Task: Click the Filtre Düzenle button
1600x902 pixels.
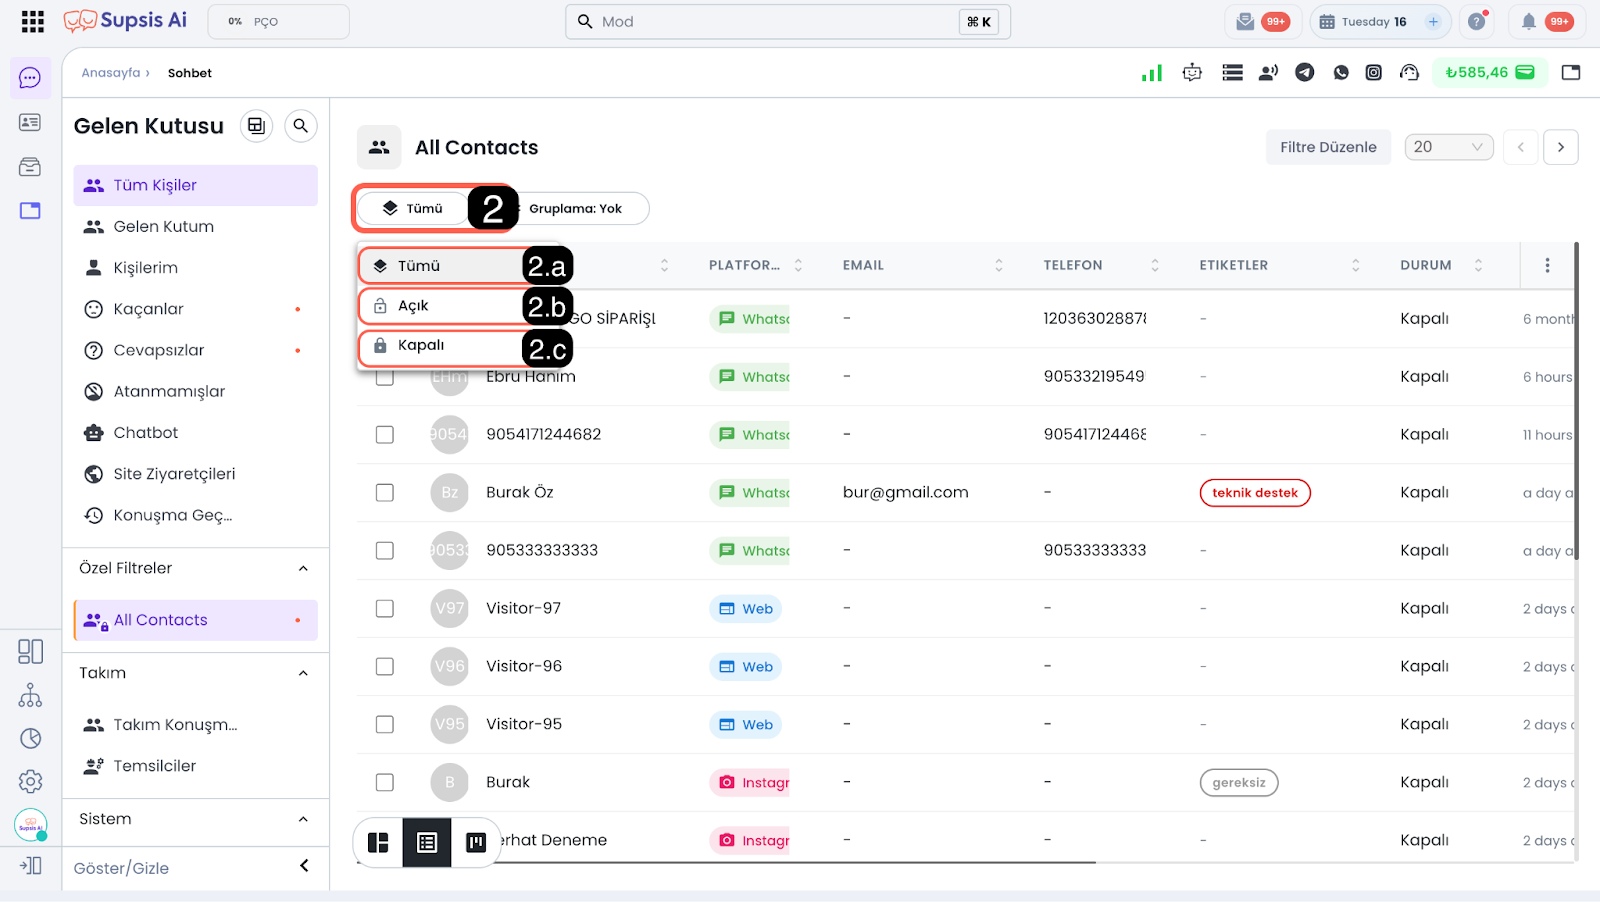Action: click(x=1328, y=147)
